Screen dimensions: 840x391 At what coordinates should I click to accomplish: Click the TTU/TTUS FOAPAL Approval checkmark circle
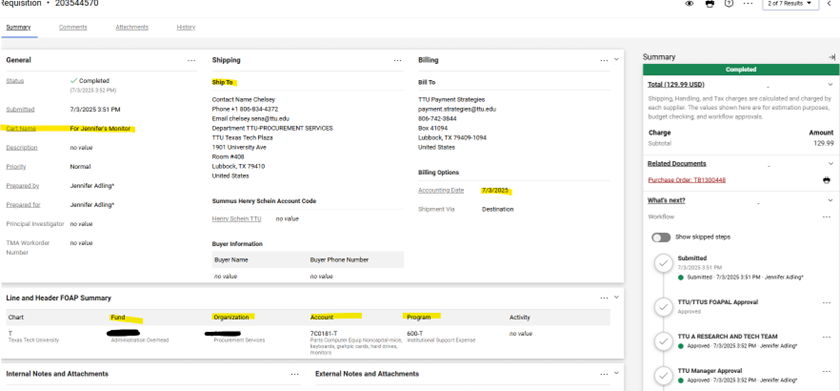[x=664, y=307]
